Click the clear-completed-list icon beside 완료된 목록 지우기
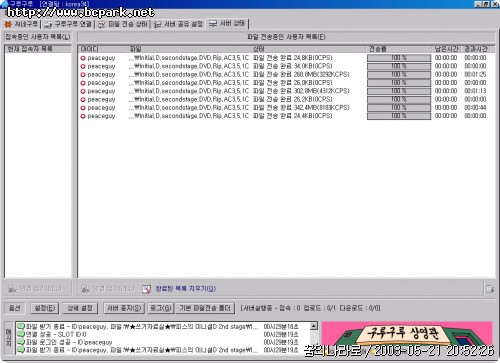500x363 pixels. 146,289
